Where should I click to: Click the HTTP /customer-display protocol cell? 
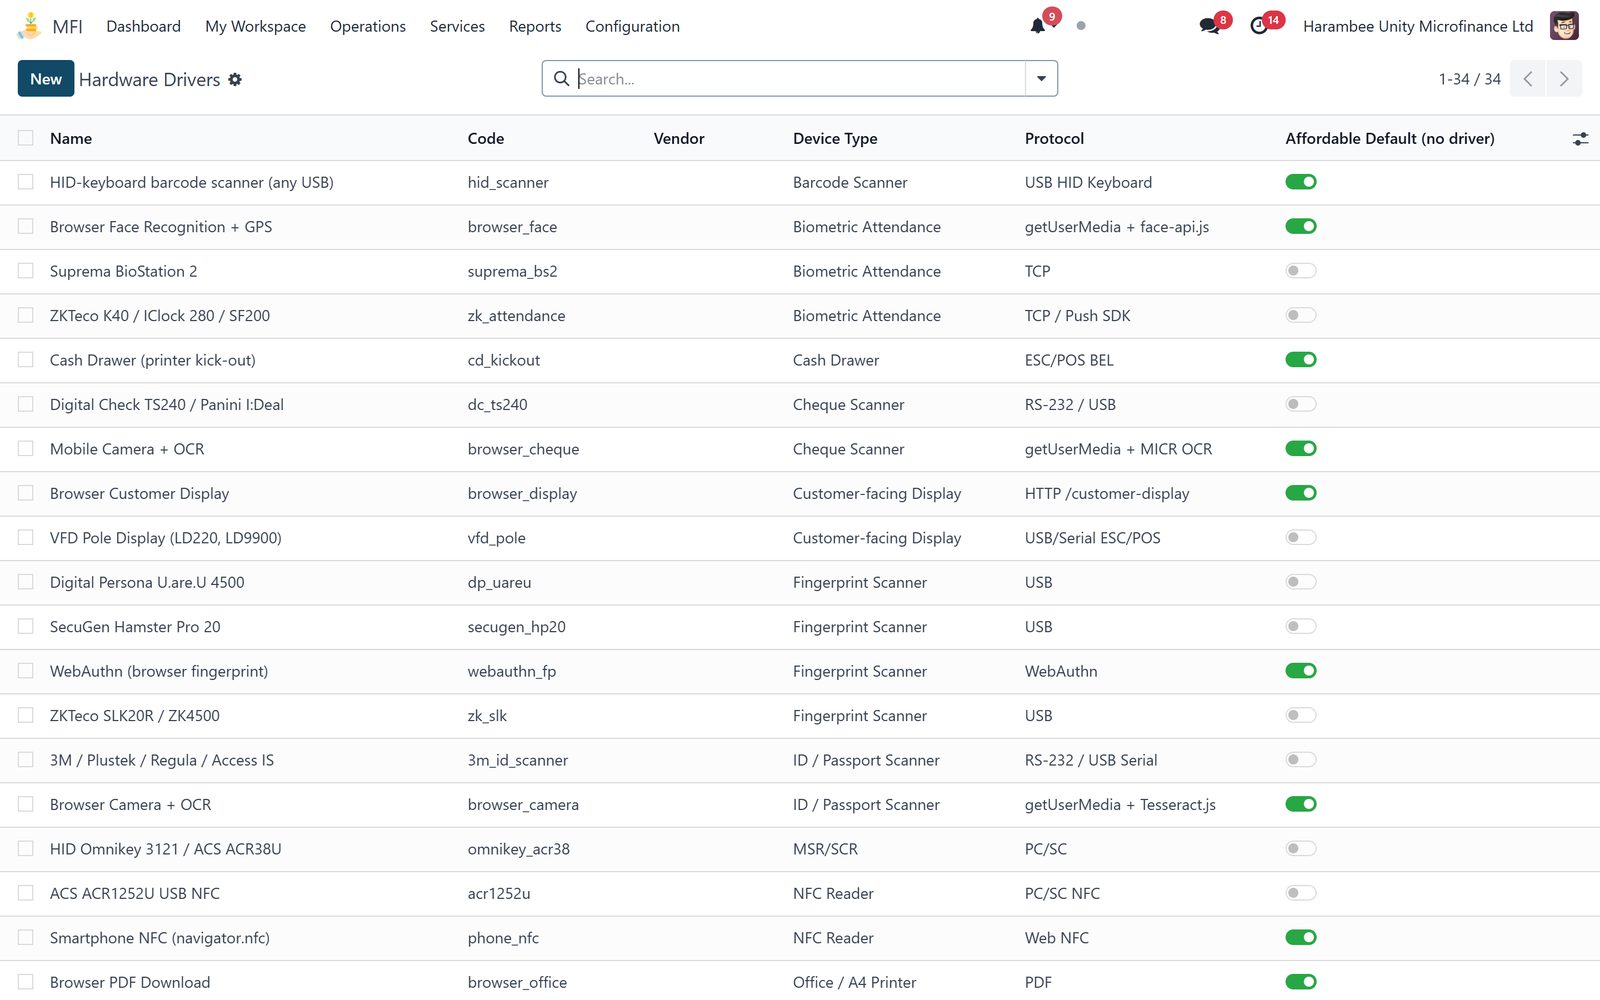(x=1107, y=494)
